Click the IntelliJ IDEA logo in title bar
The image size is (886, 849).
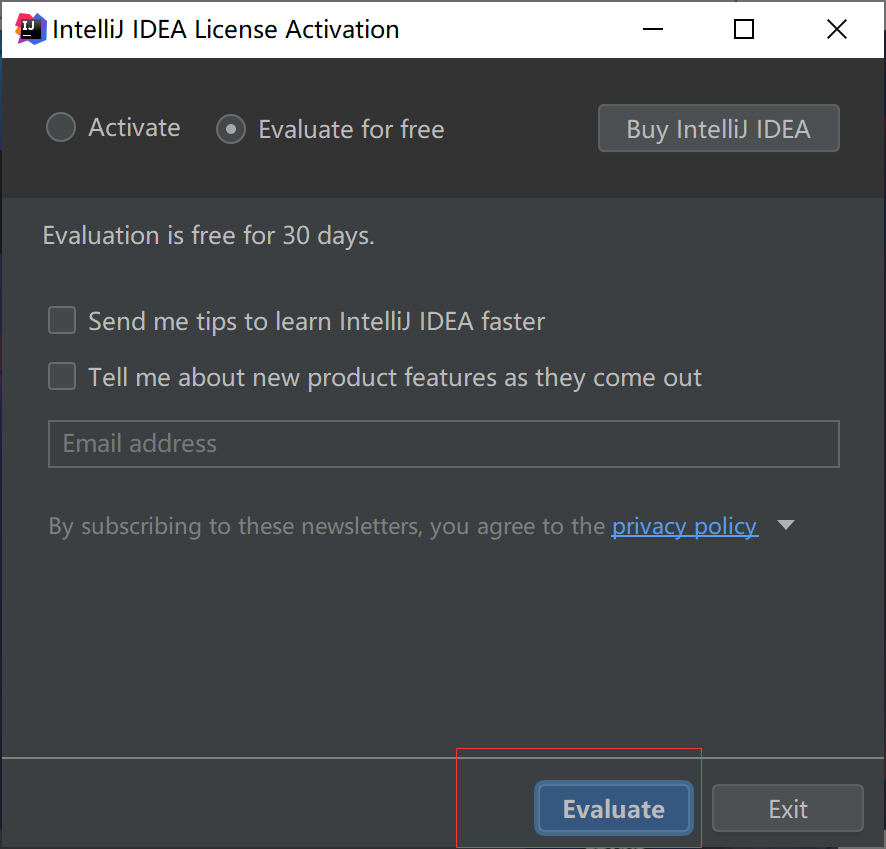pyautogui.click(x=32, y=29)
